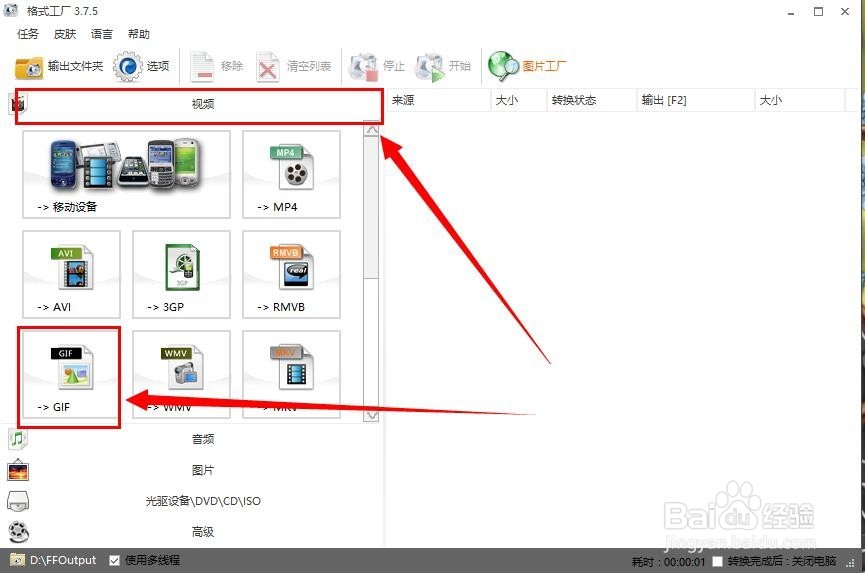This screenshot has width=865, height=573.
Task: Click the format list scrollbar down arrow
Action: pos(372,415)
